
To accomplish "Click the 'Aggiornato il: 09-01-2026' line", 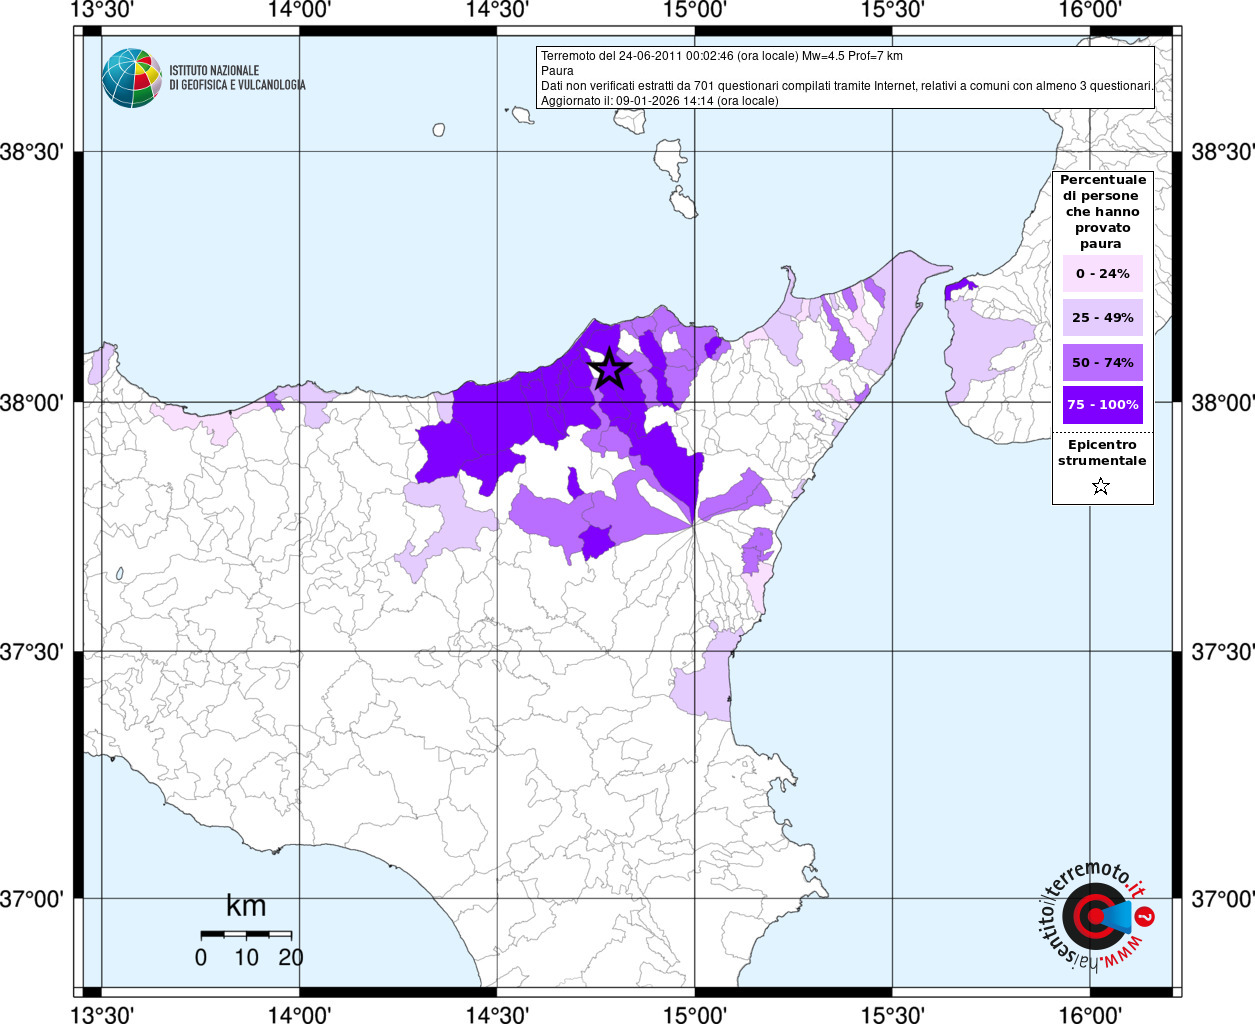I will [660, 101].
